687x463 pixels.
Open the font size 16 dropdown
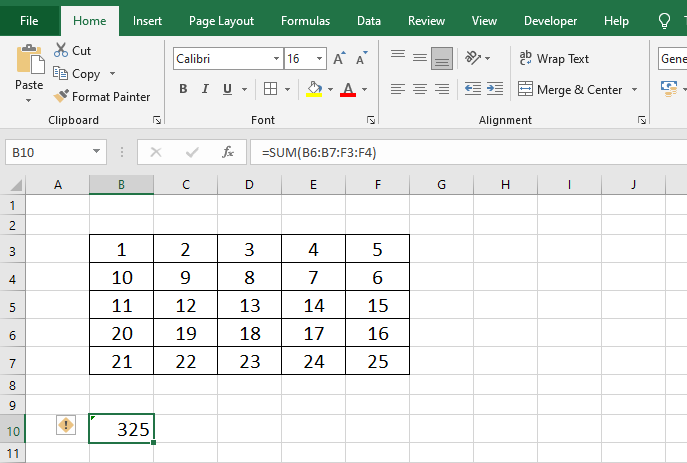point(319,59)
